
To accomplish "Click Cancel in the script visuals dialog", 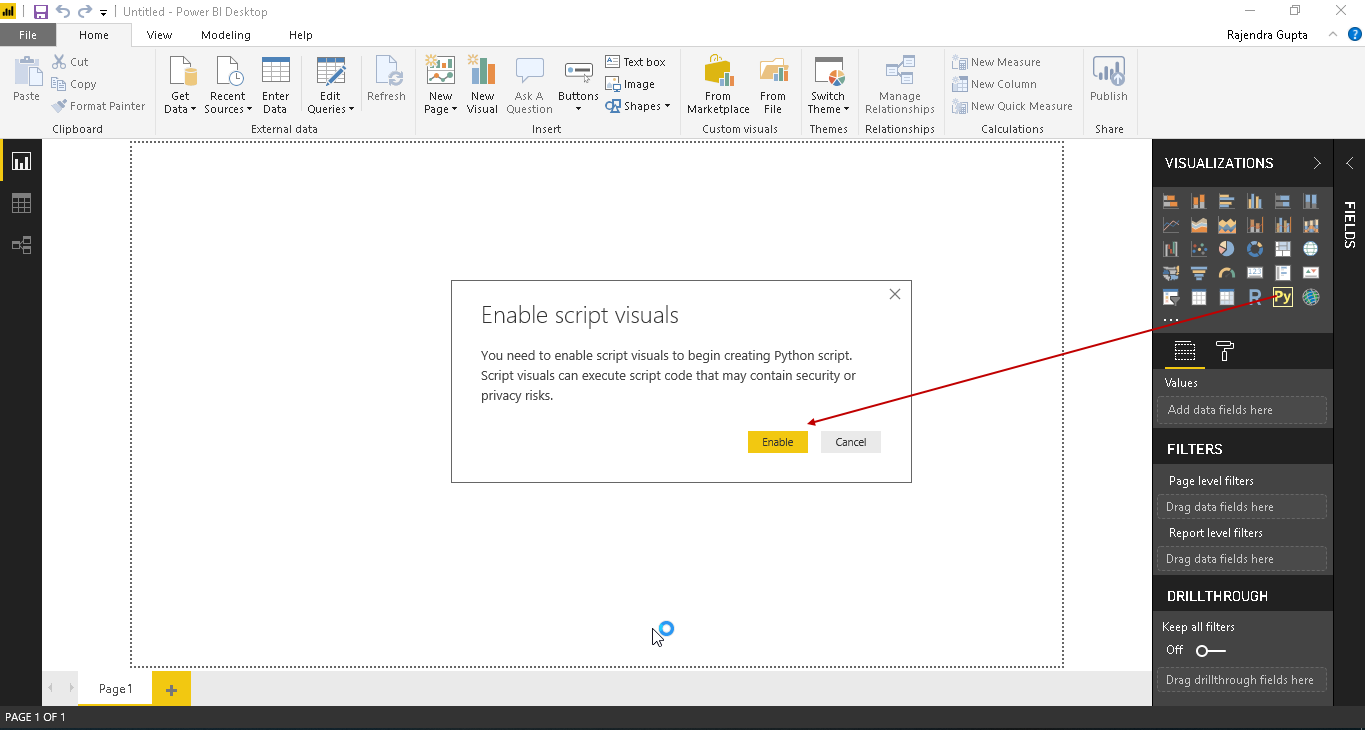I will tap(851, 442).
